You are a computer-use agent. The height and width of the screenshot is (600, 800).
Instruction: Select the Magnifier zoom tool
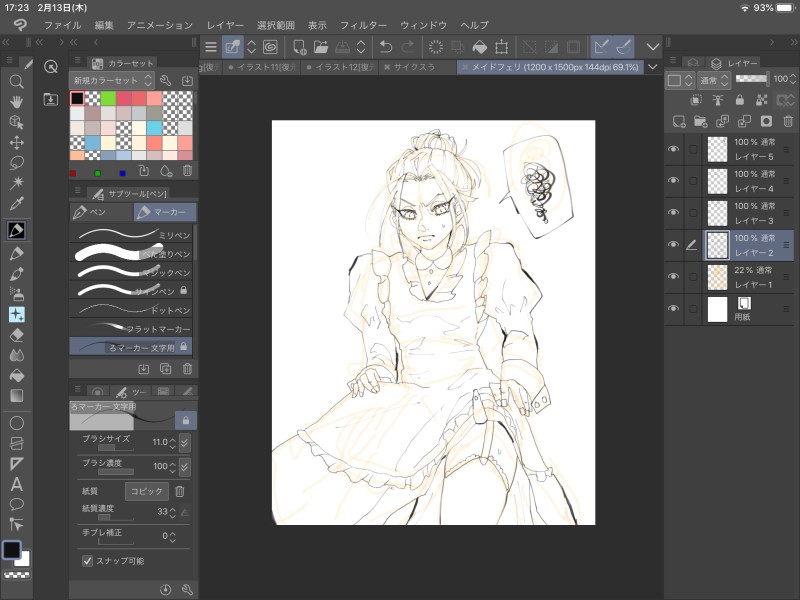(16, 82)
